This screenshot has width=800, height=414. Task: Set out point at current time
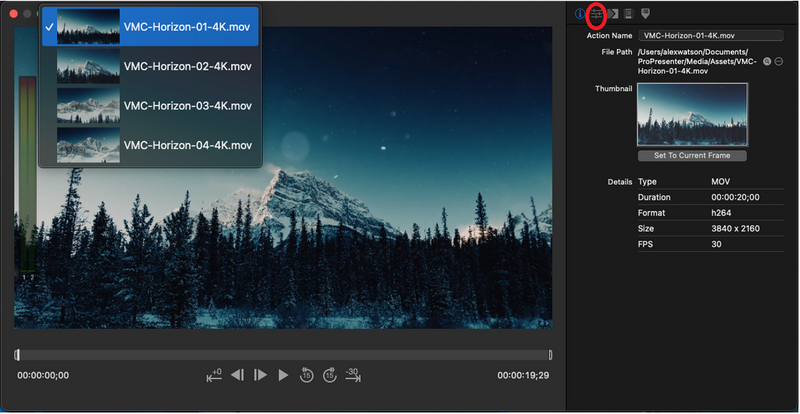(353, 375)
